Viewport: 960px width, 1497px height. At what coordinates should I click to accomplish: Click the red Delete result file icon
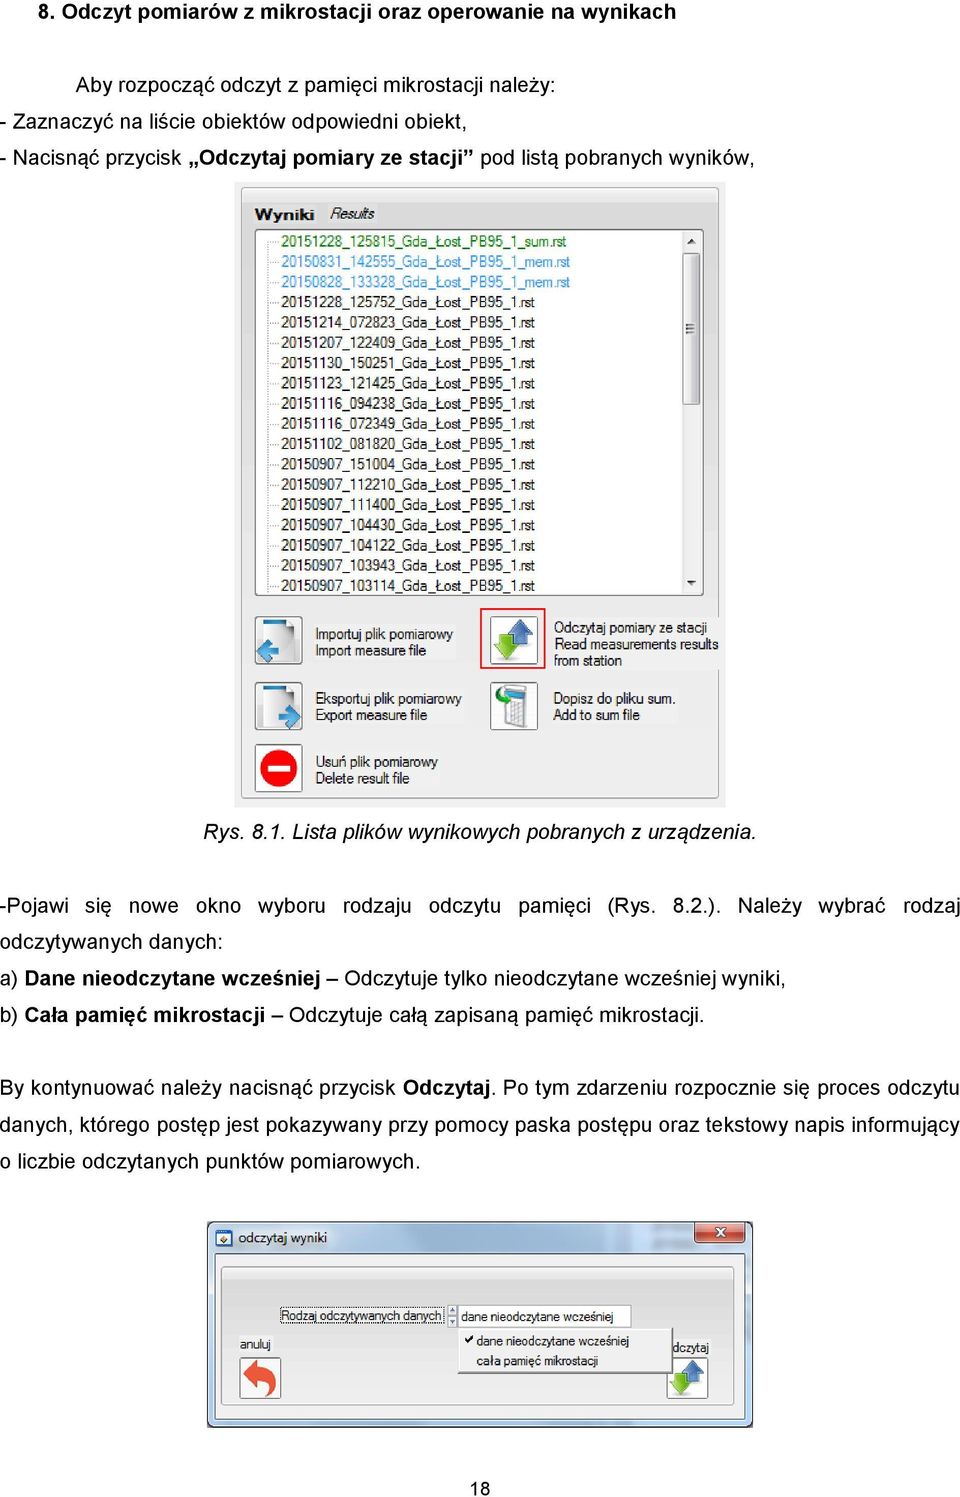coord(278,768)
